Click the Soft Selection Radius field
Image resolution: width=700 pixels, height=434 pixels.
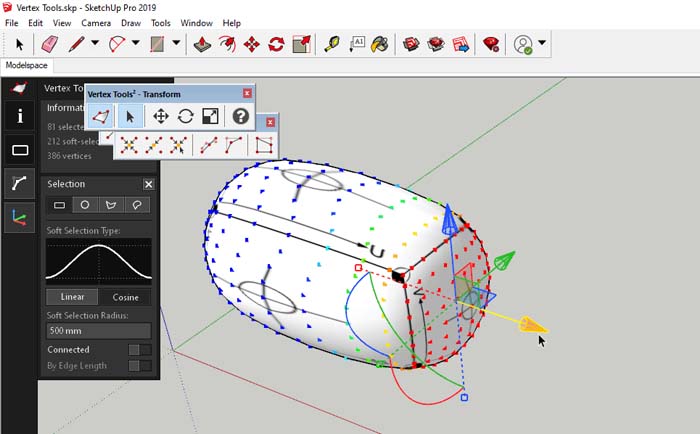tap(98, 330)
